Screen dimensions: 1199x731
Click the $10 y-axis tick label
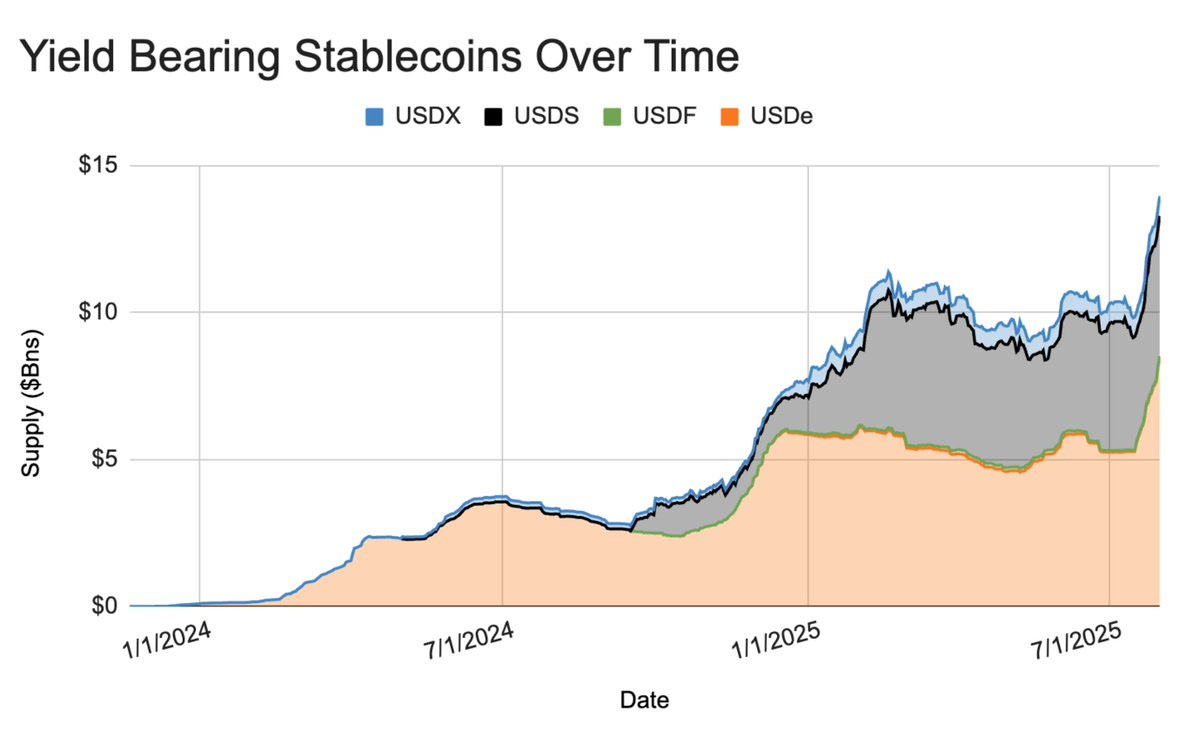click(x=99, y=312)
